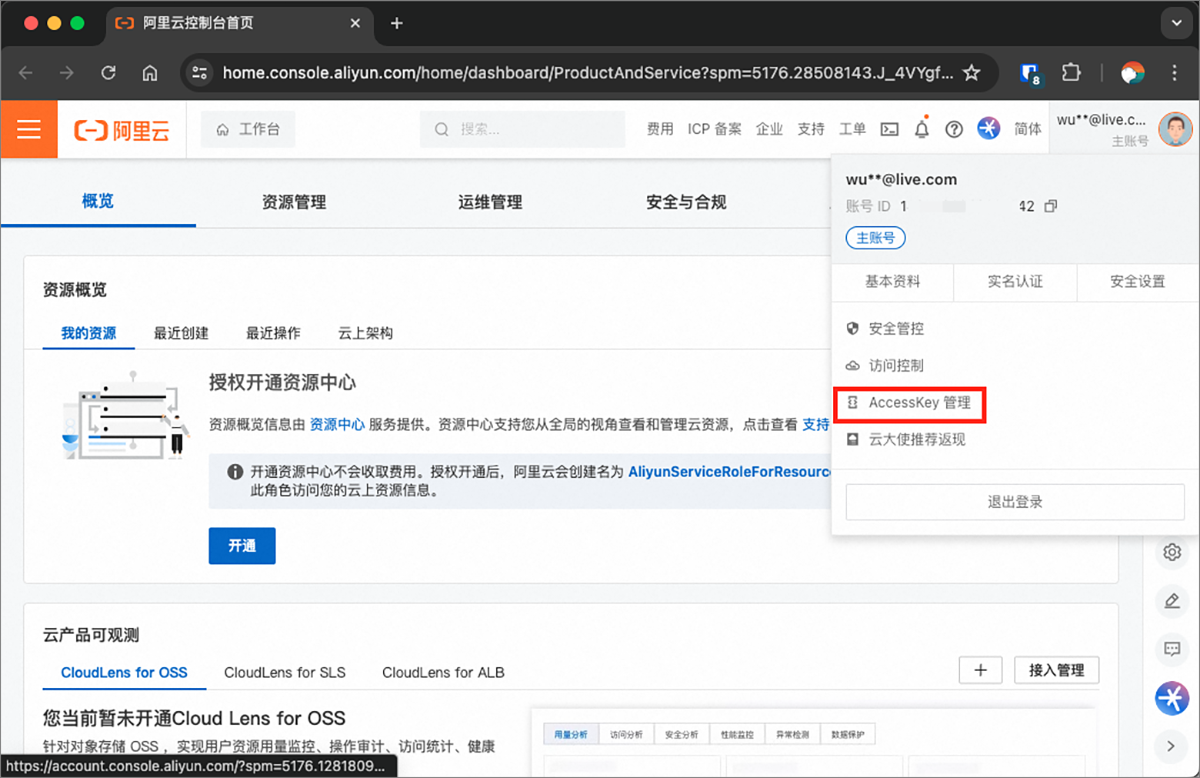
Task: Expand the right sidebar chevron arrow
Action: 1172,745
